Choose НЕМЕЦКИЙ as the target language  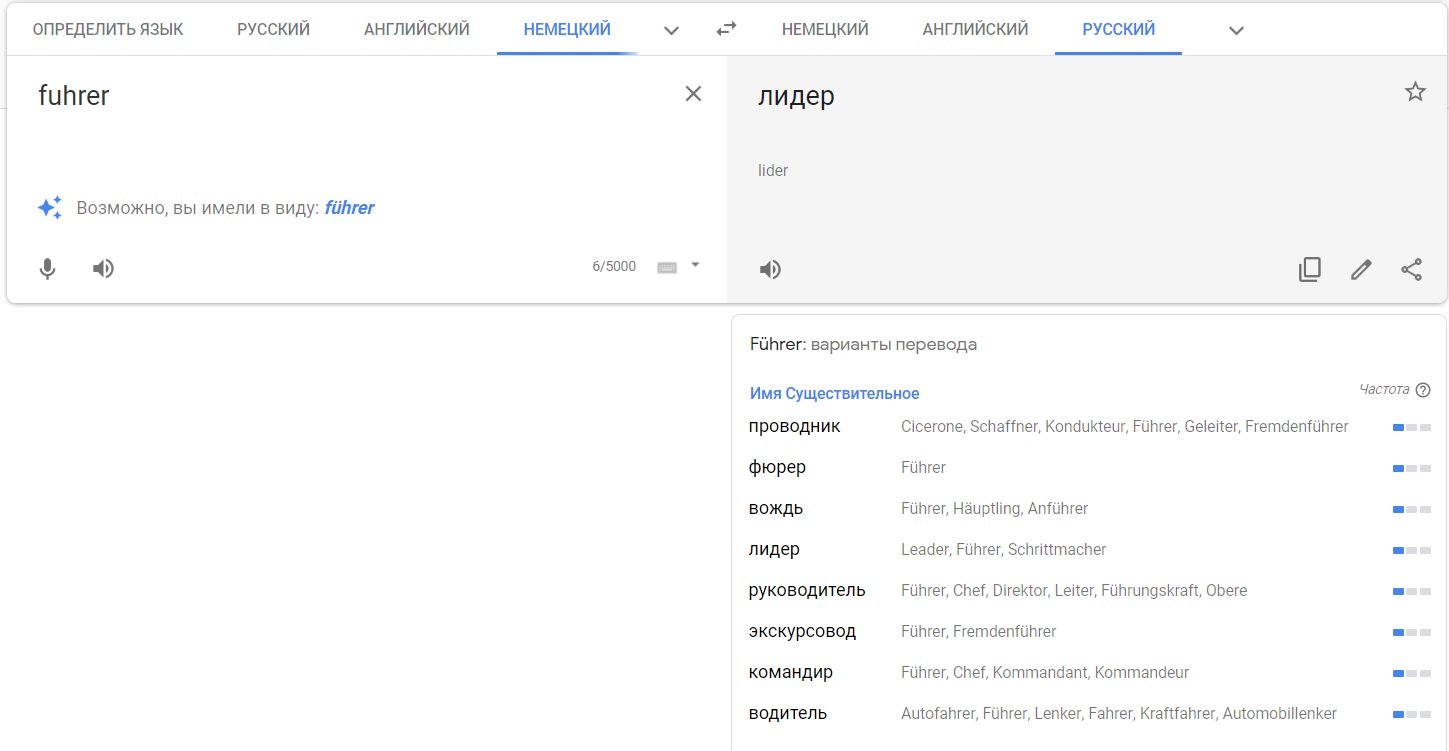point(824,29)
